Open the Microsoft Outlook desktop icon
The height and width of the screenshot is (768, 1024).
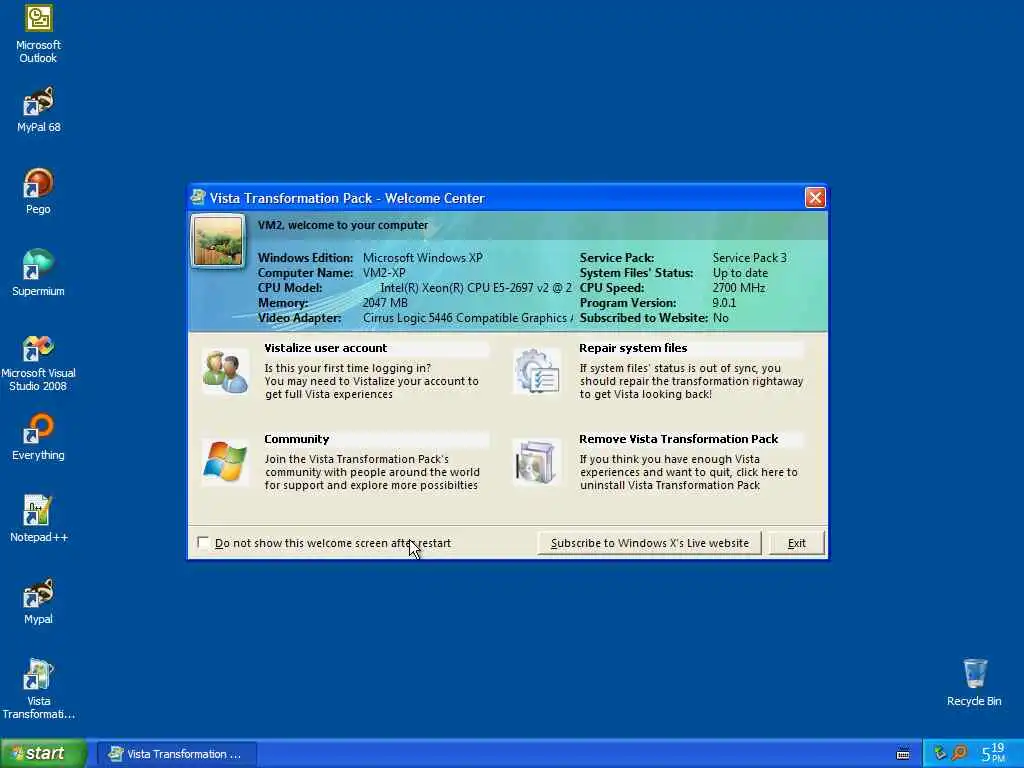coord(38,34)
